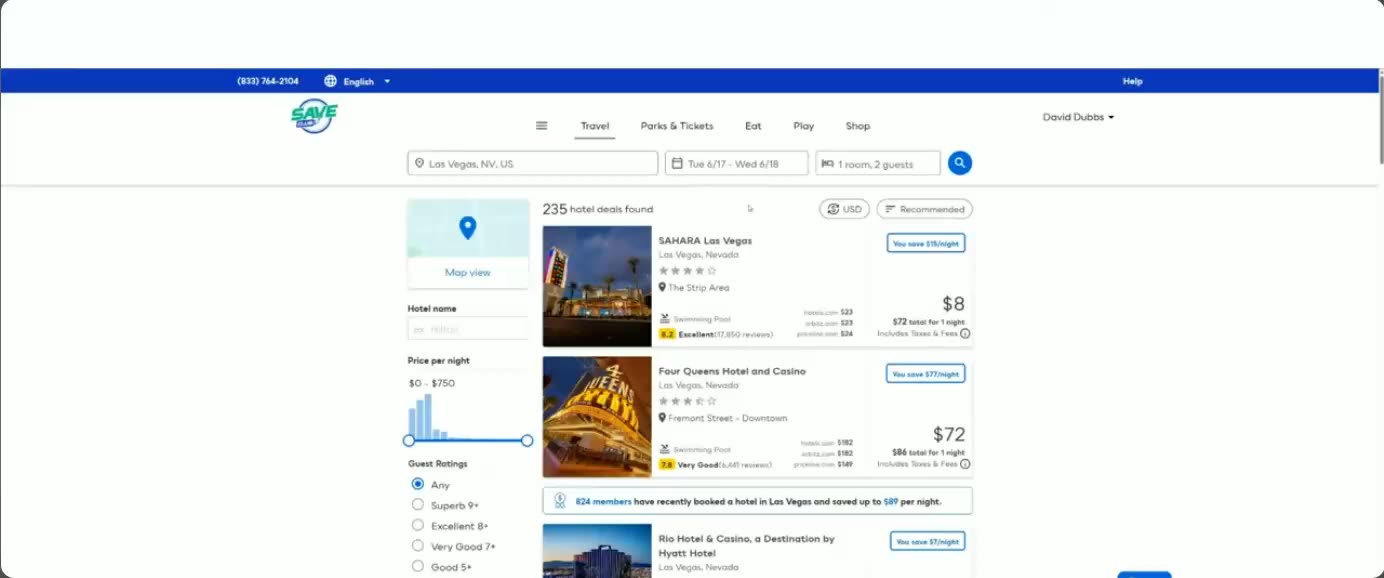Click the price slider minimum handle
Viewport: 1384px width, 578px height.
(x=408, y=440)
